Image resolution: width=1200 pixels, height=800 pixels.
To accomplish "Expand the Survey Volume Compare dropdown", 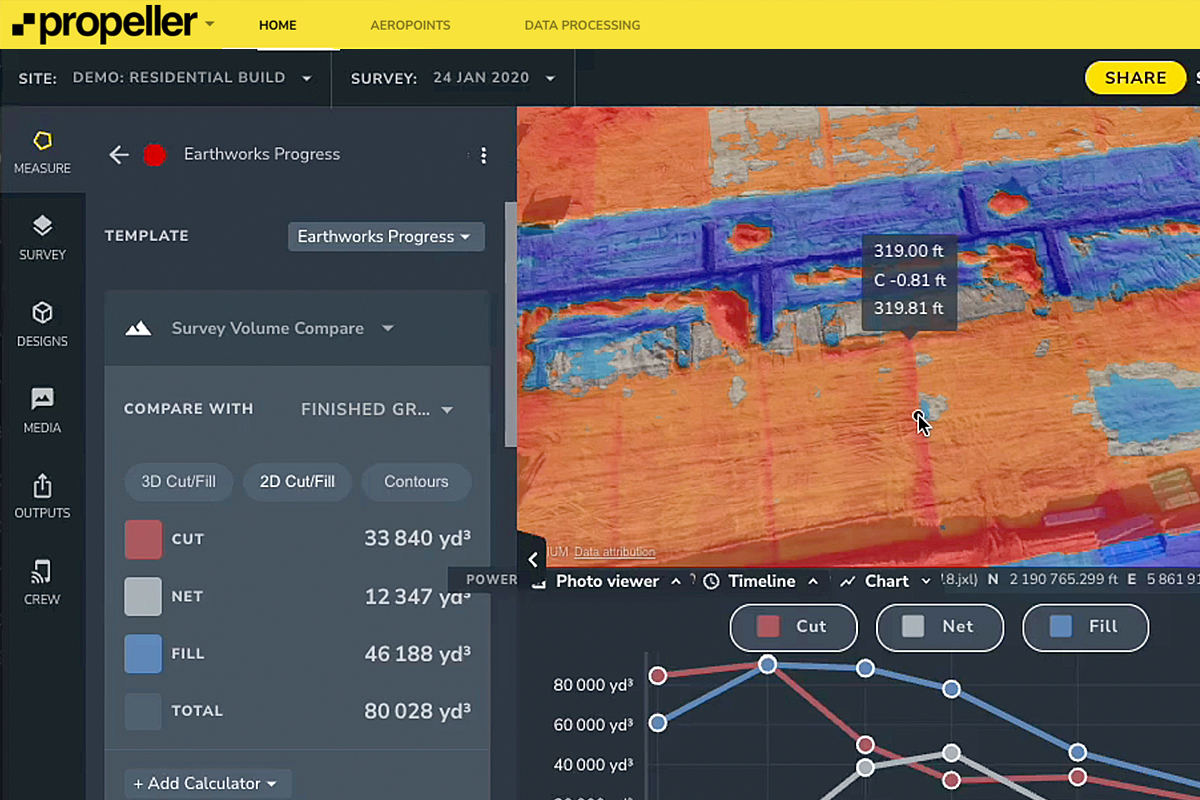I will [388, 328].
